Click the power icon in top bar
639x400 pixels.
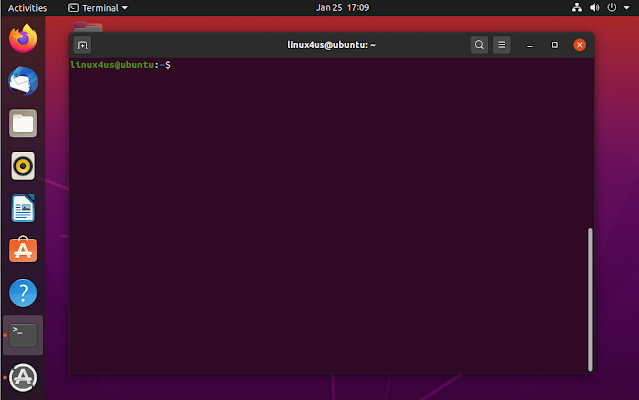(612, 7)
